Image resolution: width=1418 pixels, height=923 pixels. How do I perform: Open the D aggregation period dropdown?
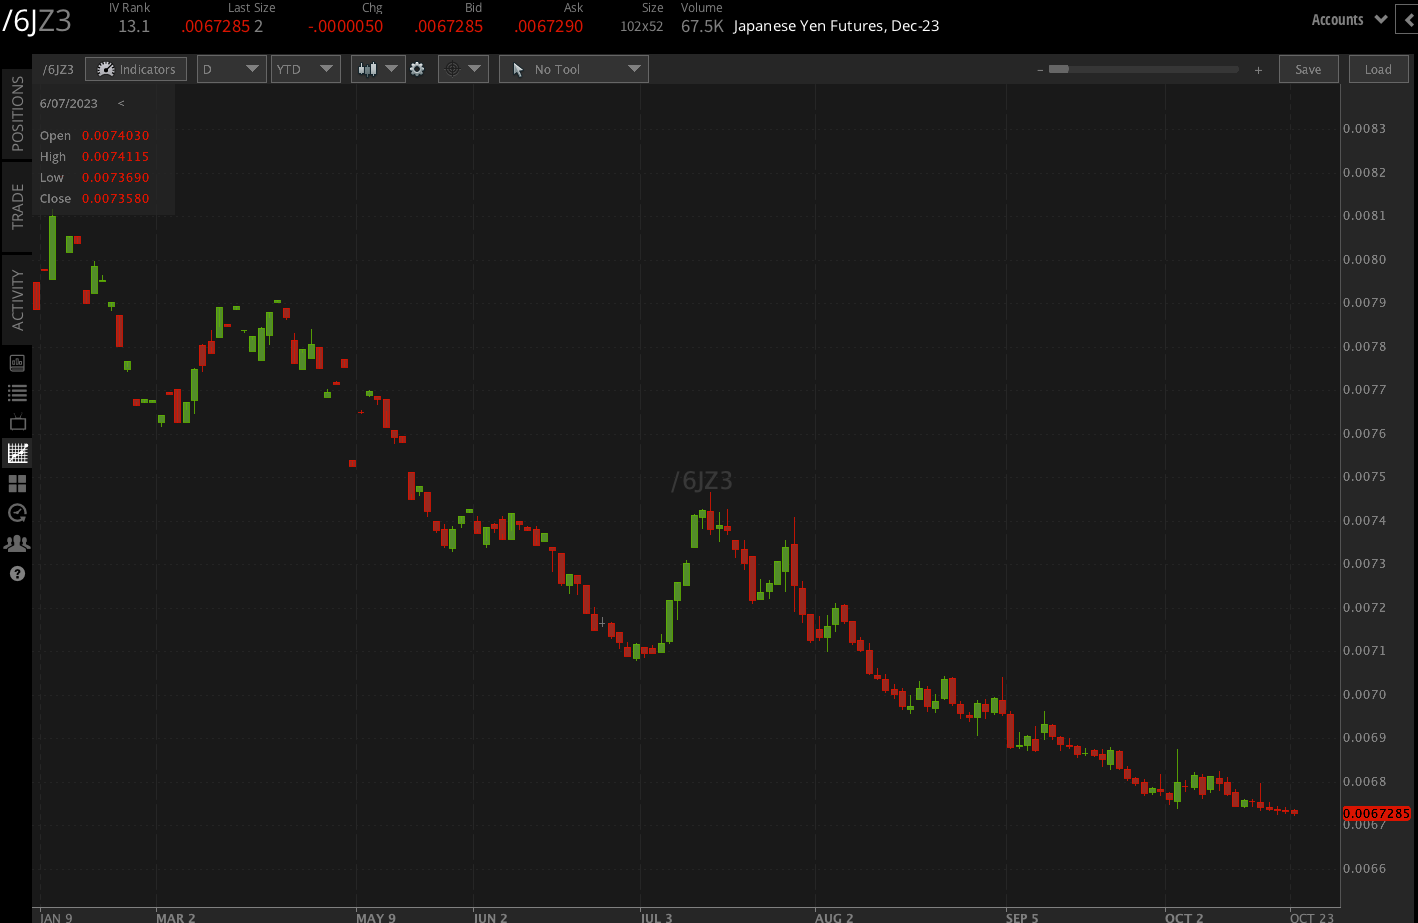232,69
